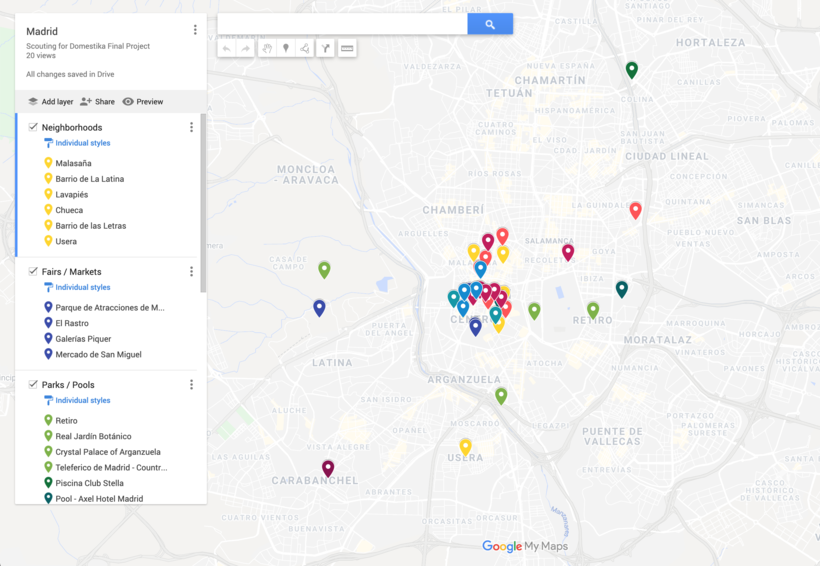
Task: Click the yellow pin at Usera
Action: click(x=465, y=447)
